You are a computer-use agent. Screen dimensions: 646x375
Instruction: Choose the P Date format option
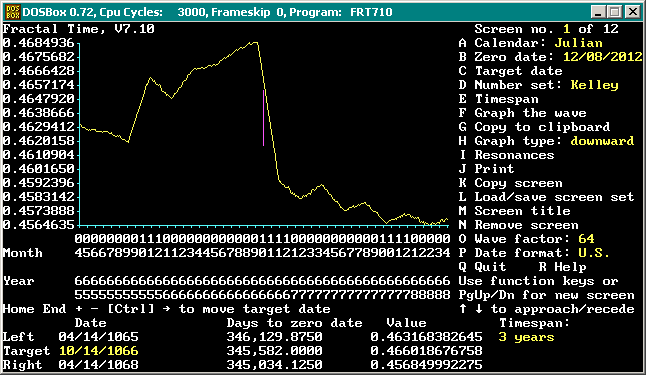click(534, 253)
